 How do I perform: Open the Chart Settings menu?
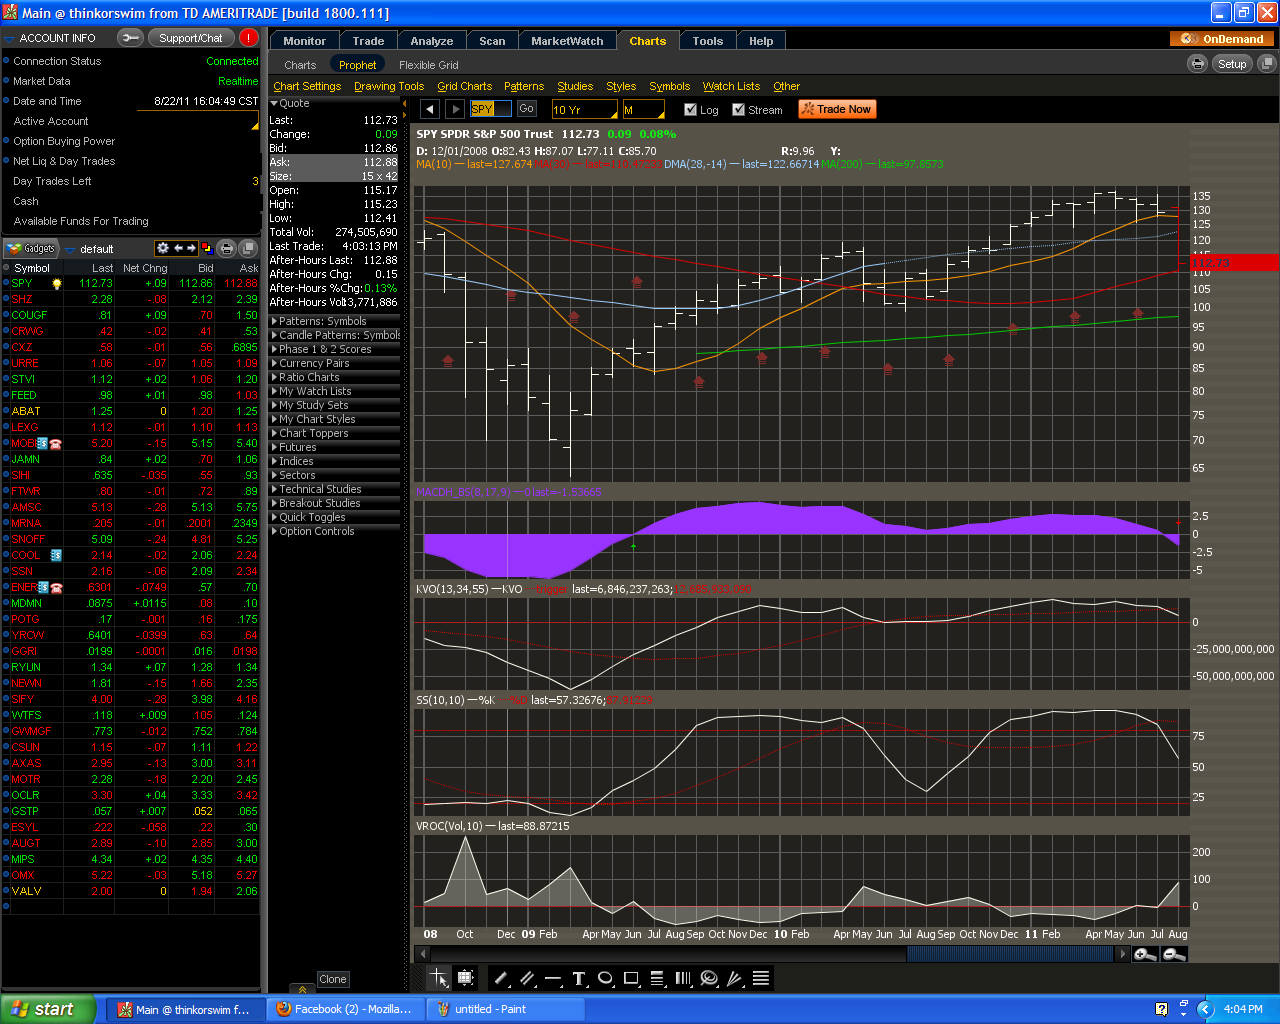[307, 86]
